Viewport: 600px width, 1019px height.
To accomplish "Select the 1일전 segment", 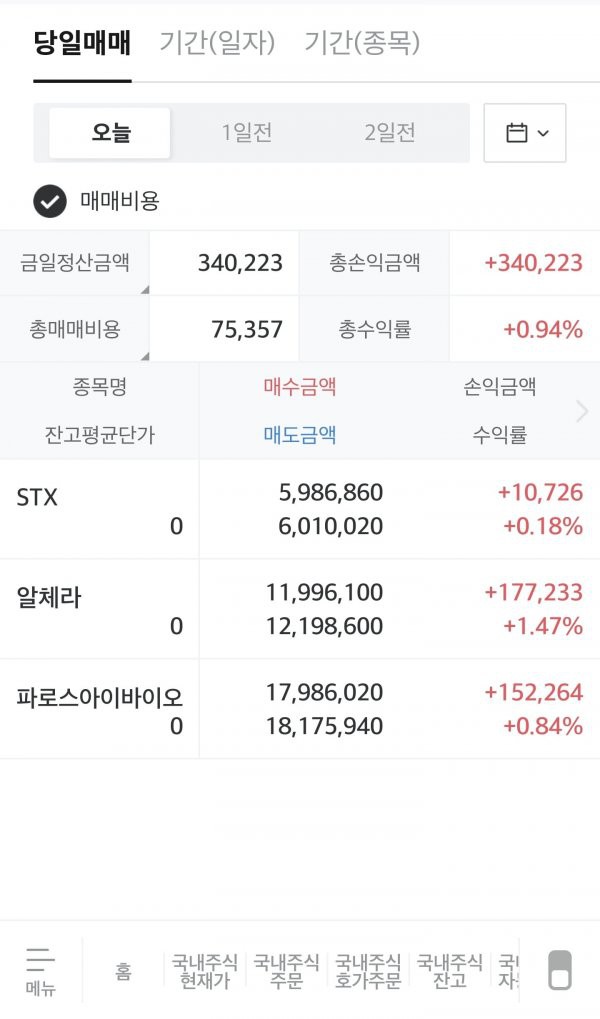I will tap(246, 133).
